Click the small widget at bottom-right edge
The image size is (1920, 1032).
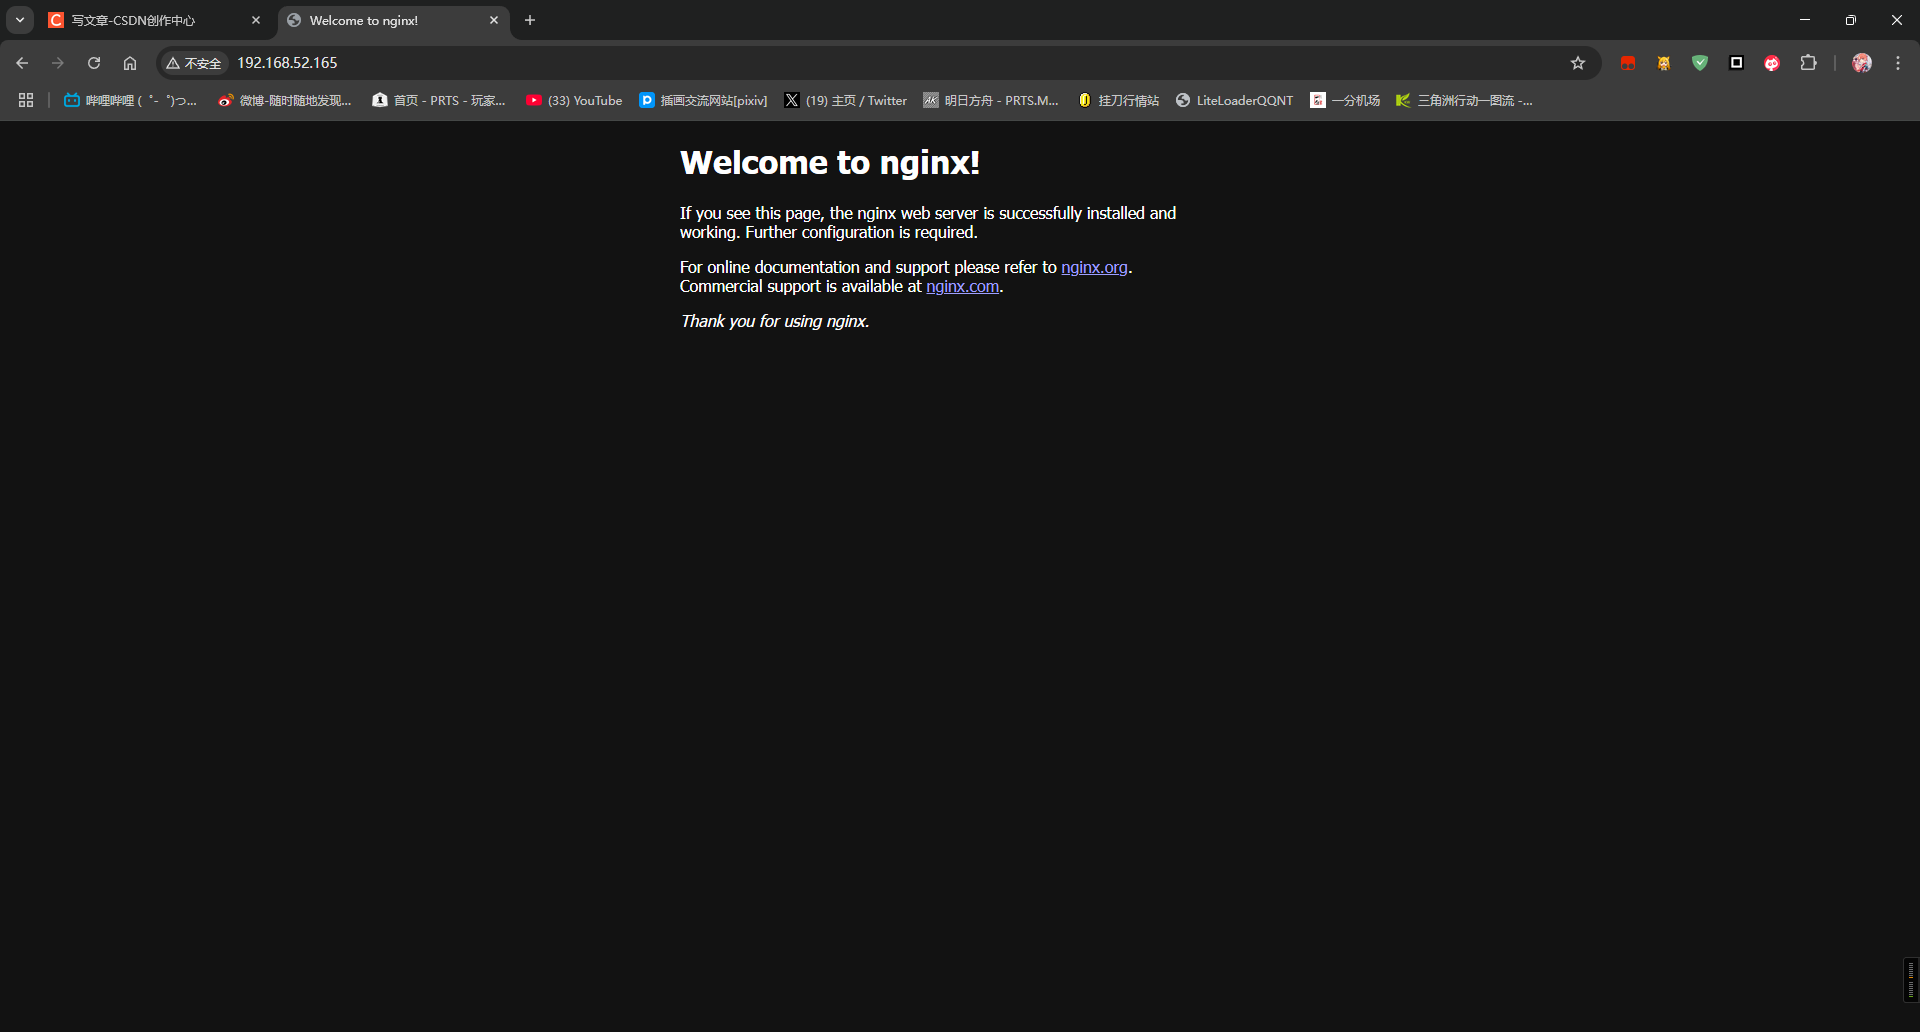coord(1911,980)
